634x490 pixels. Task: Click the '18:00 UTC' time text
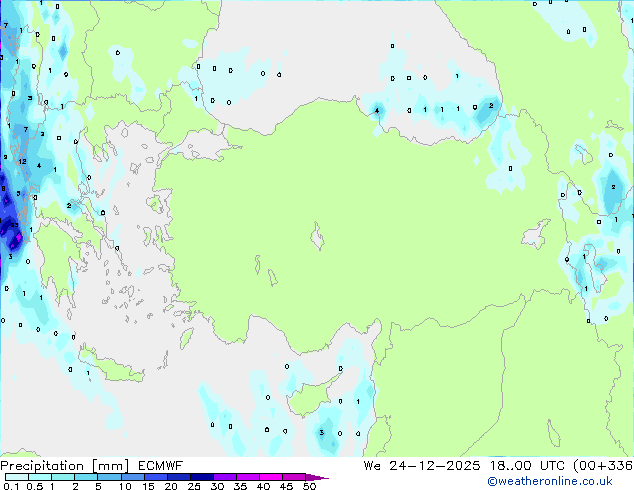527,466
